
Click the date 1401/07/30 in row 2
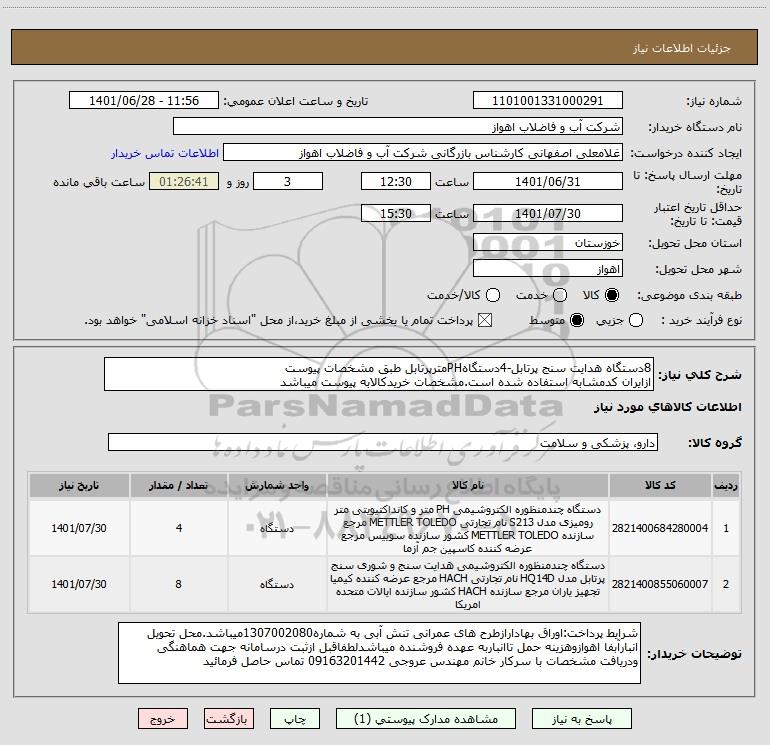click(x=79, y=584)
